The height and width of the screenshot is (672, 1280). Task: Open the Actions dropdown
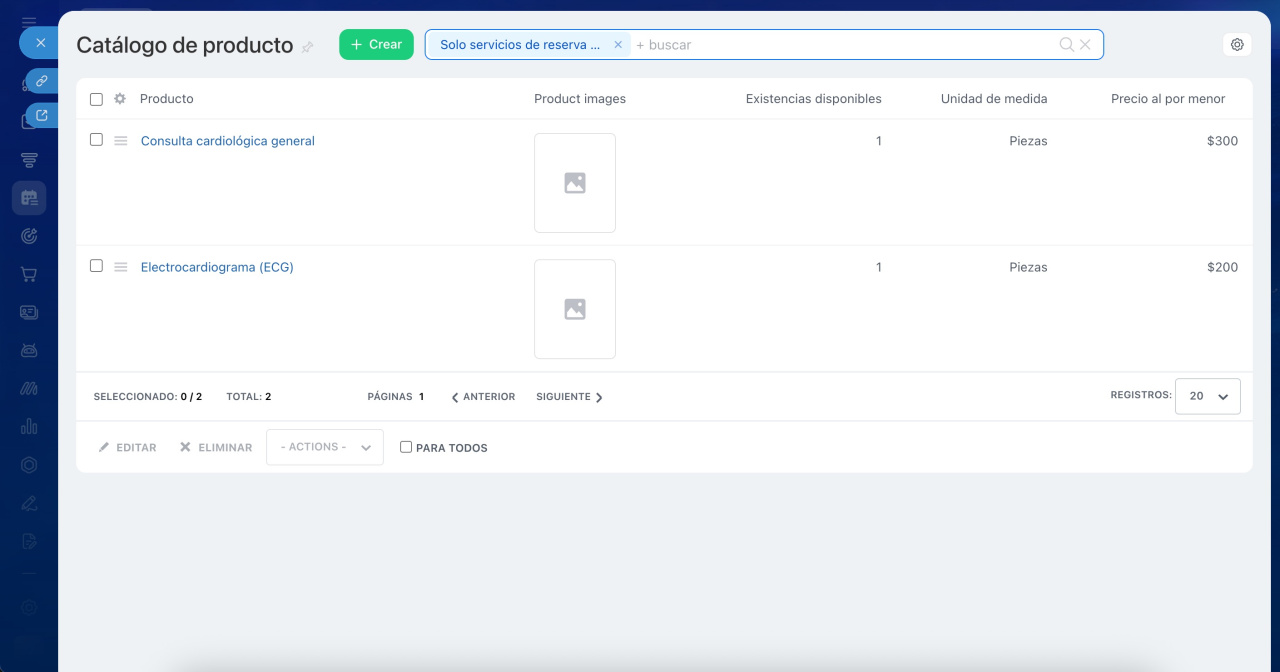point(324,447)
